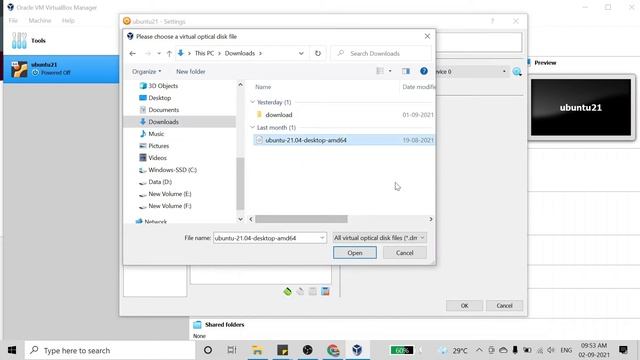Add storage controller icon in Settings

point(287,291)
